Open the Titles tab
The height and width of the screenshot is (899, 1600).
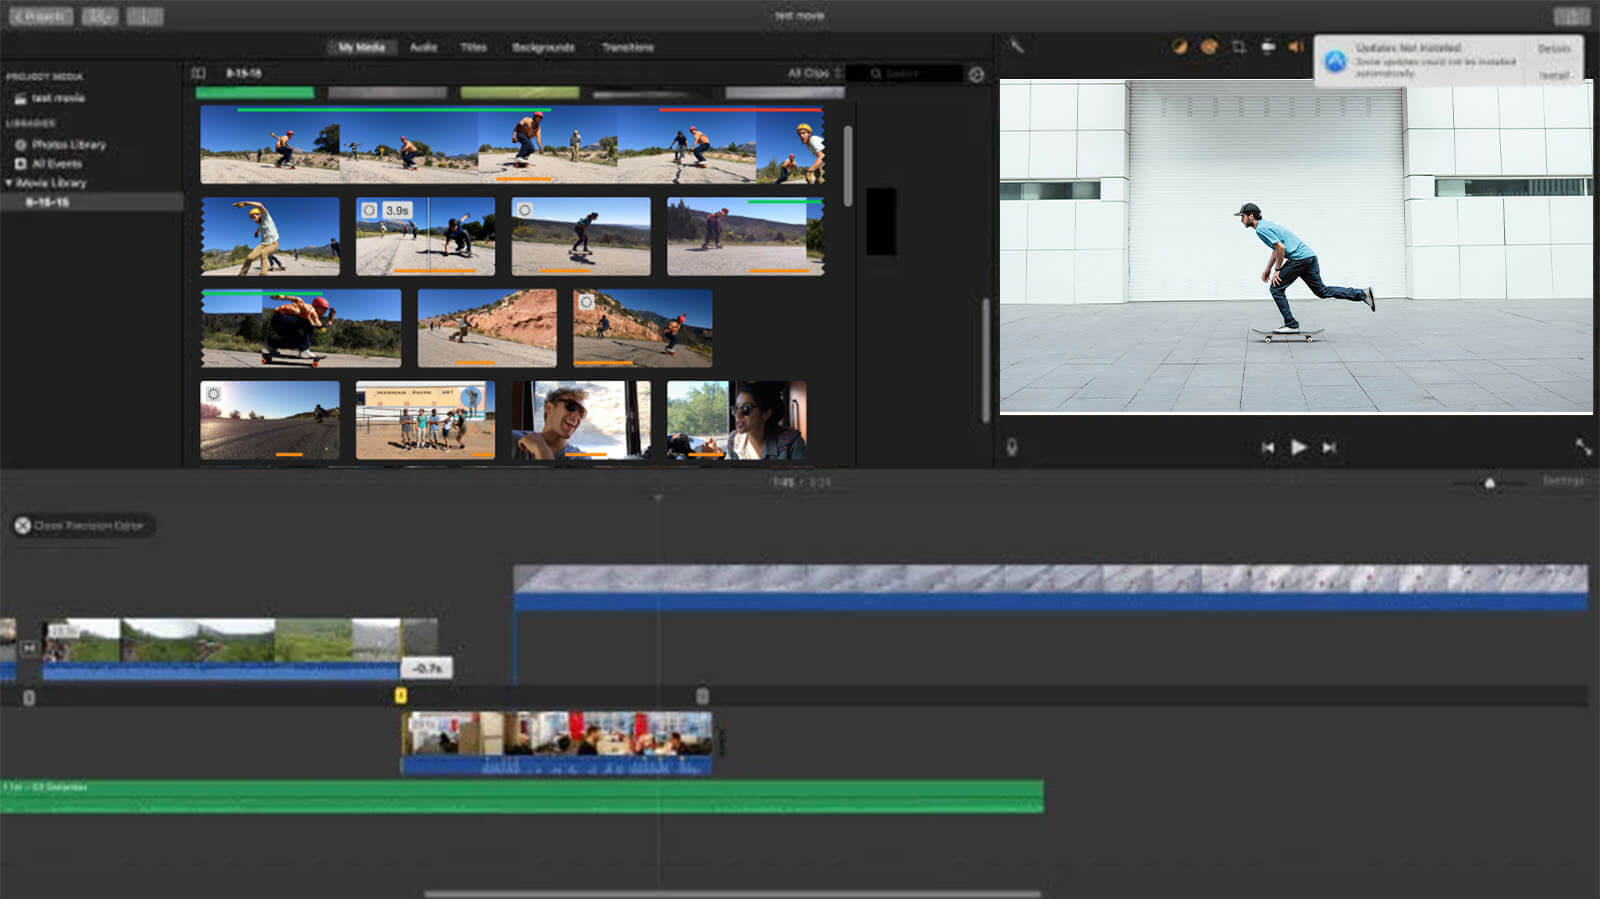[x=473, y=47]
